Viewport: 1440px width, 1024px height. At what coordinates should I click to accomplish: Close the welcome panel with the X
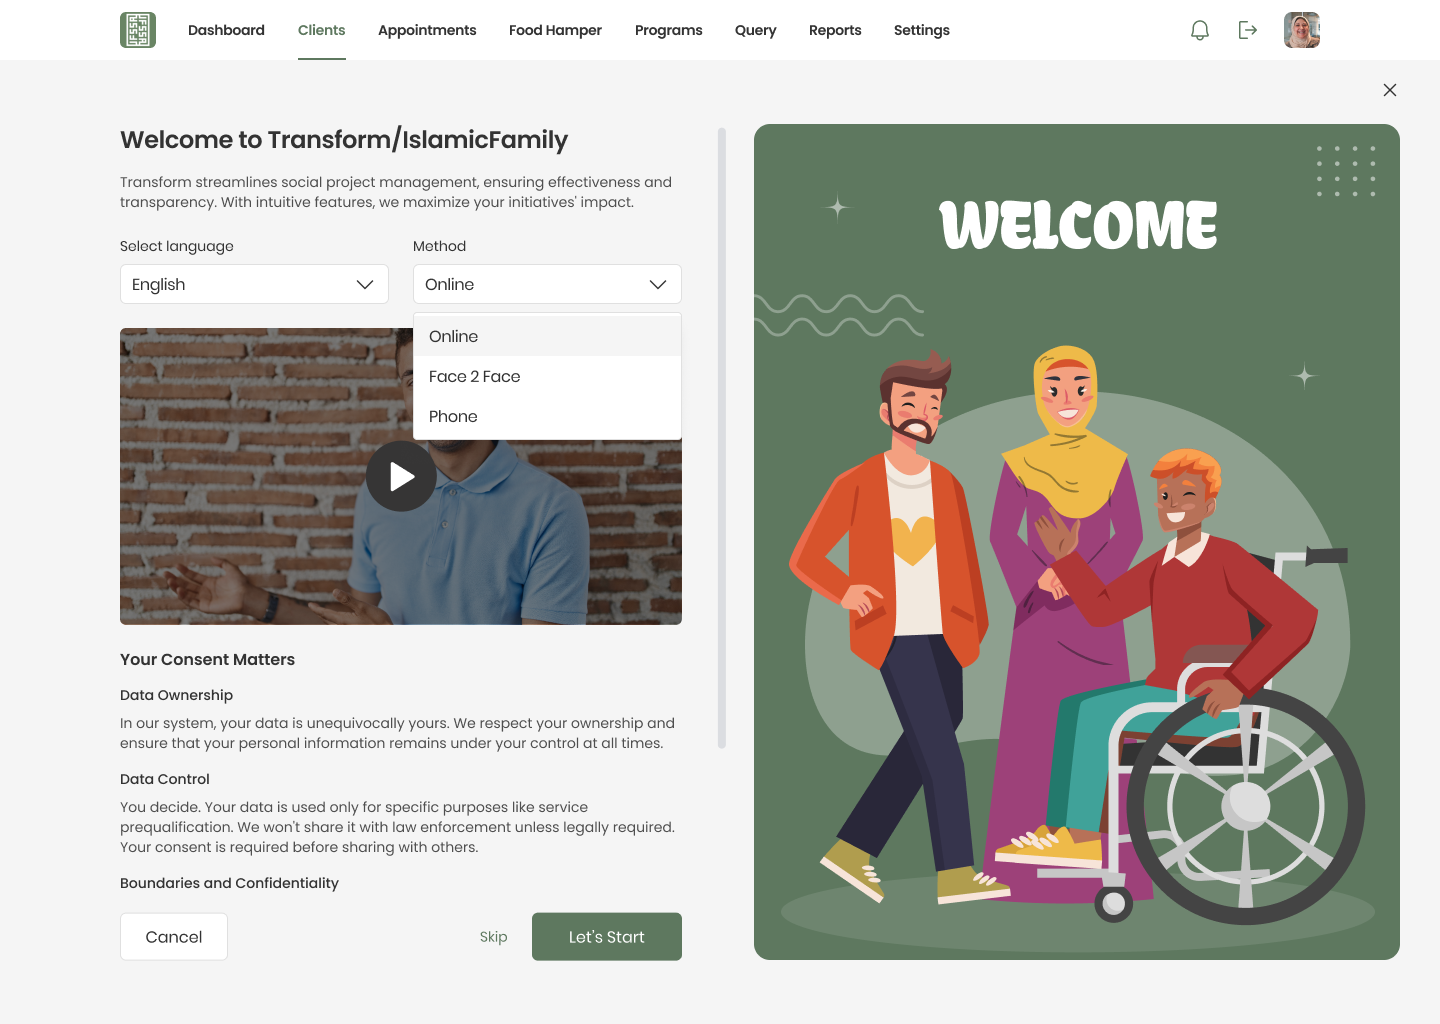tap(1390, 90)
